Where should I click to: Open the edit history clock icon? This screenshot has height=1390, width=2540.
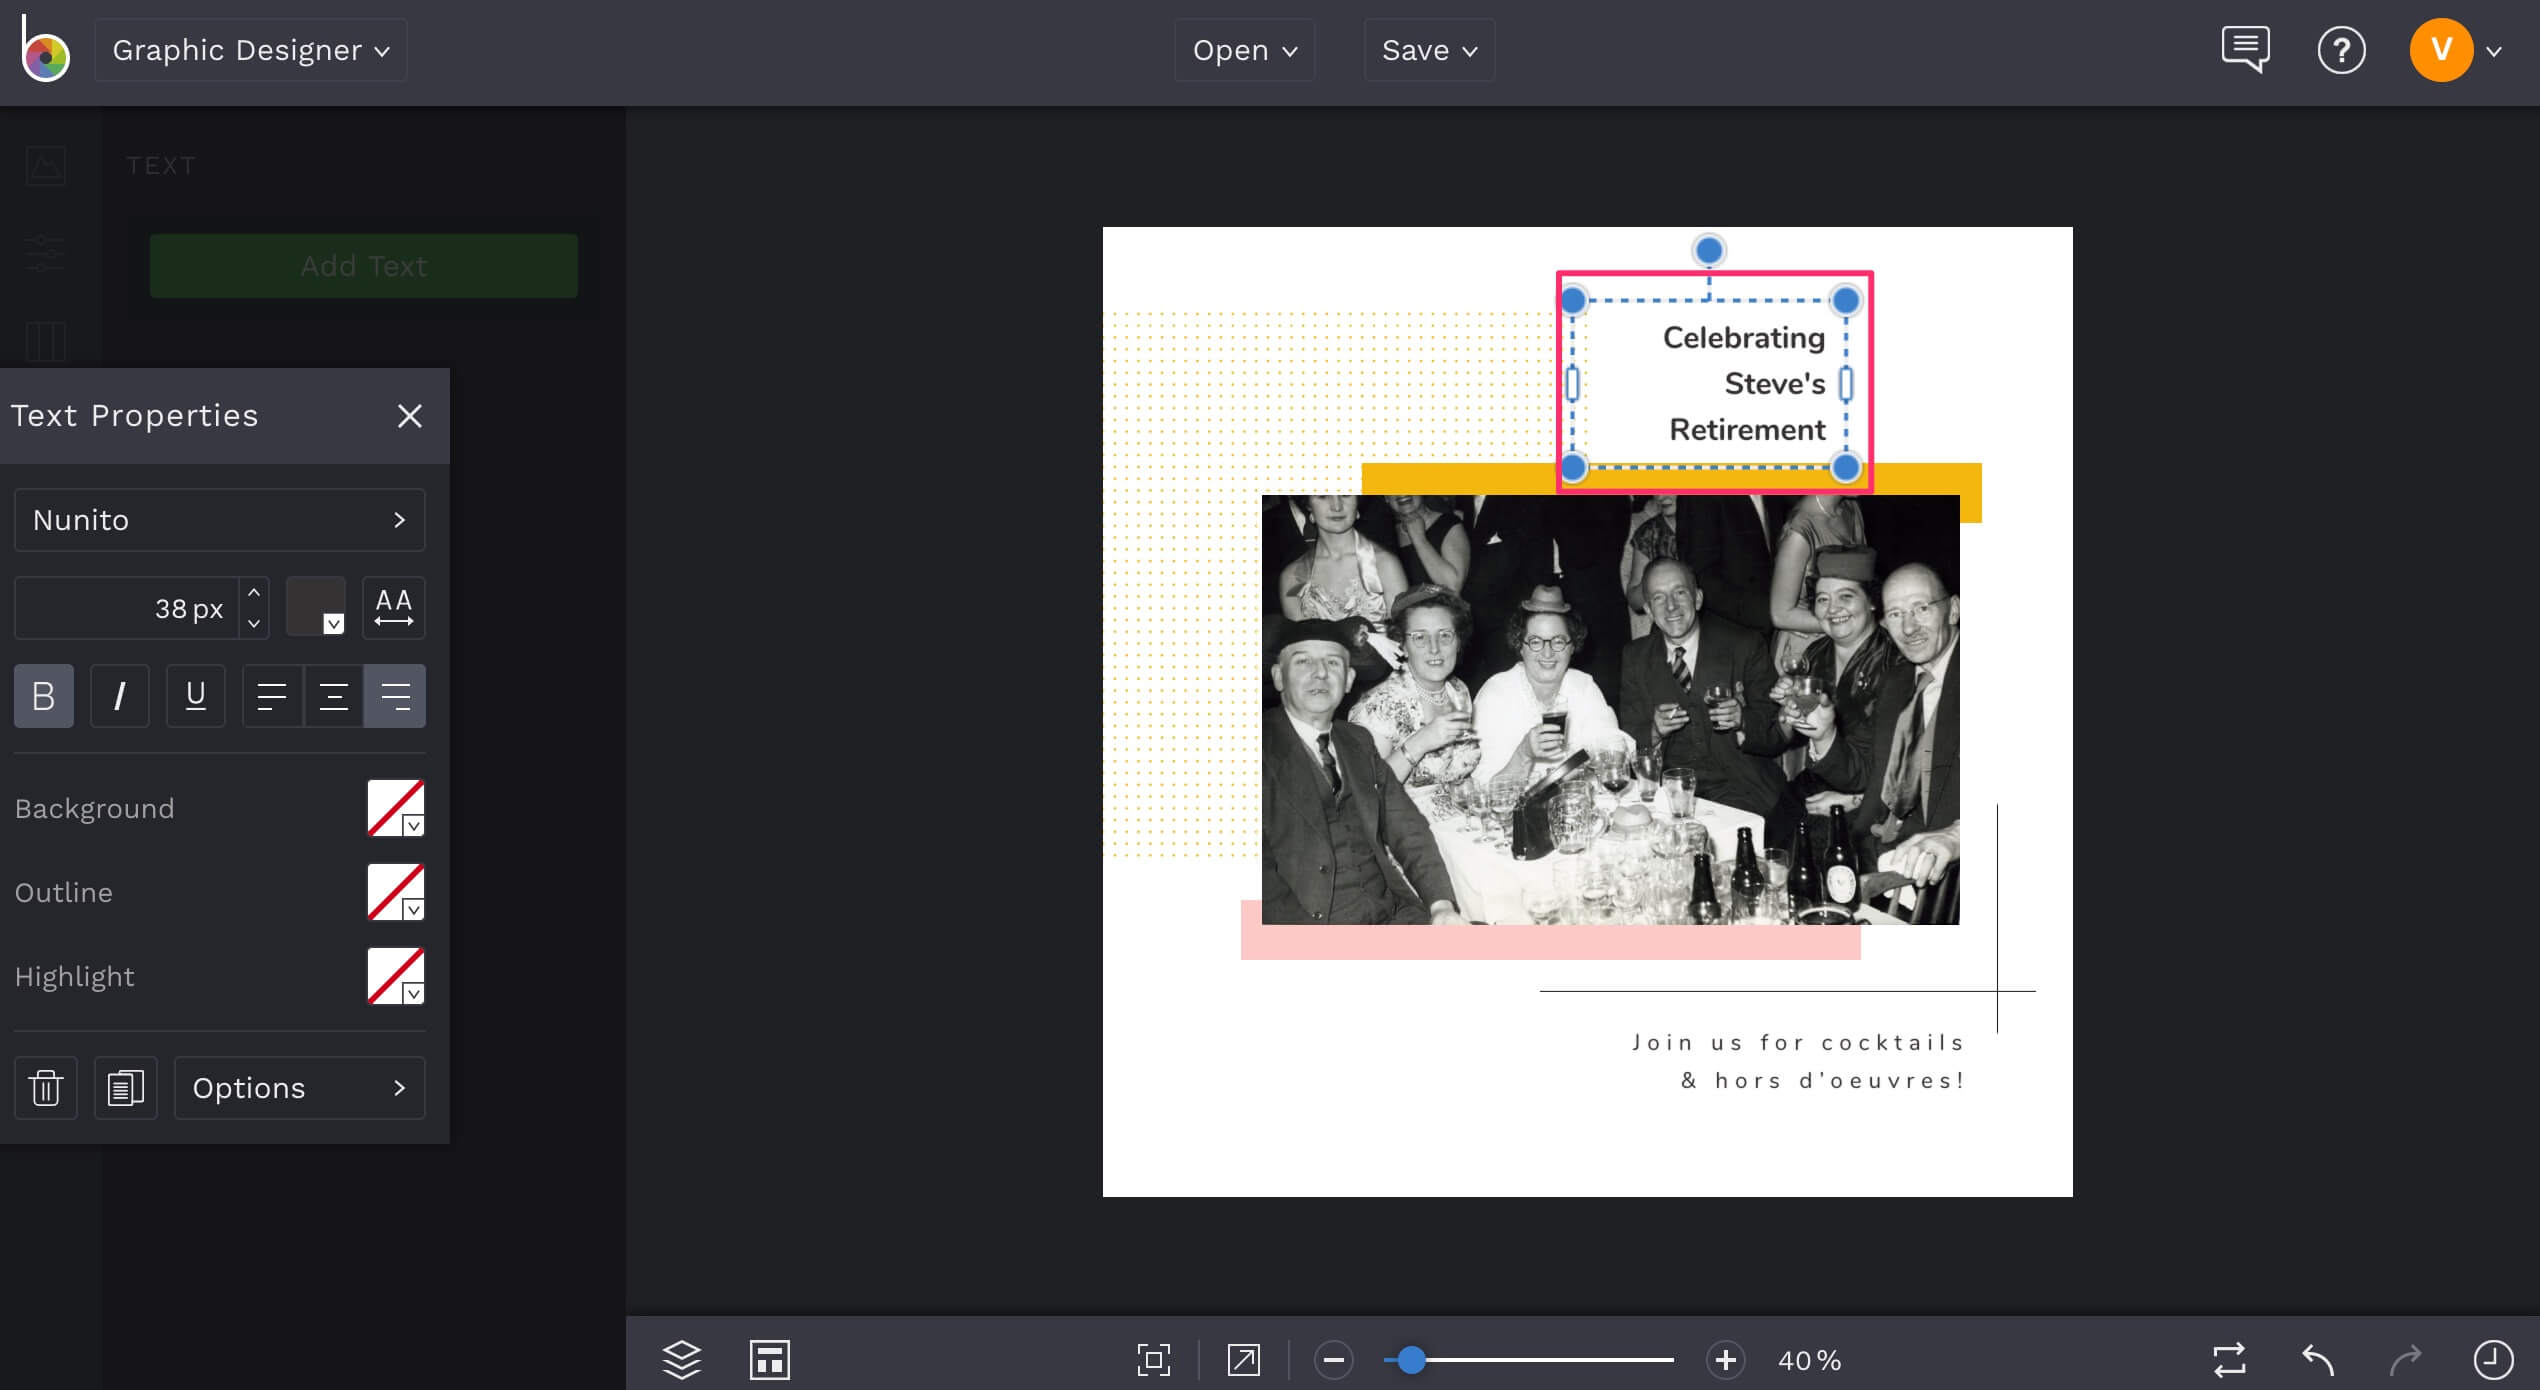click(x=2494, y=1360)
